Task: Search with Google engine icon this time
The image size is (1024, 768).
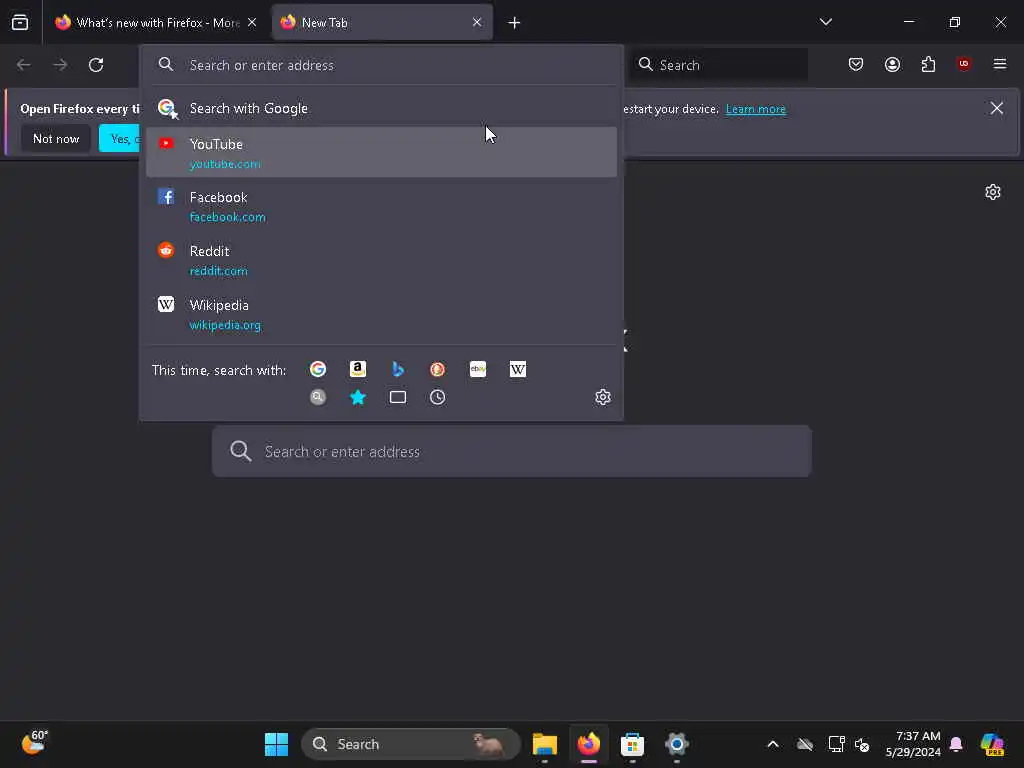Action: click(318, 370)
